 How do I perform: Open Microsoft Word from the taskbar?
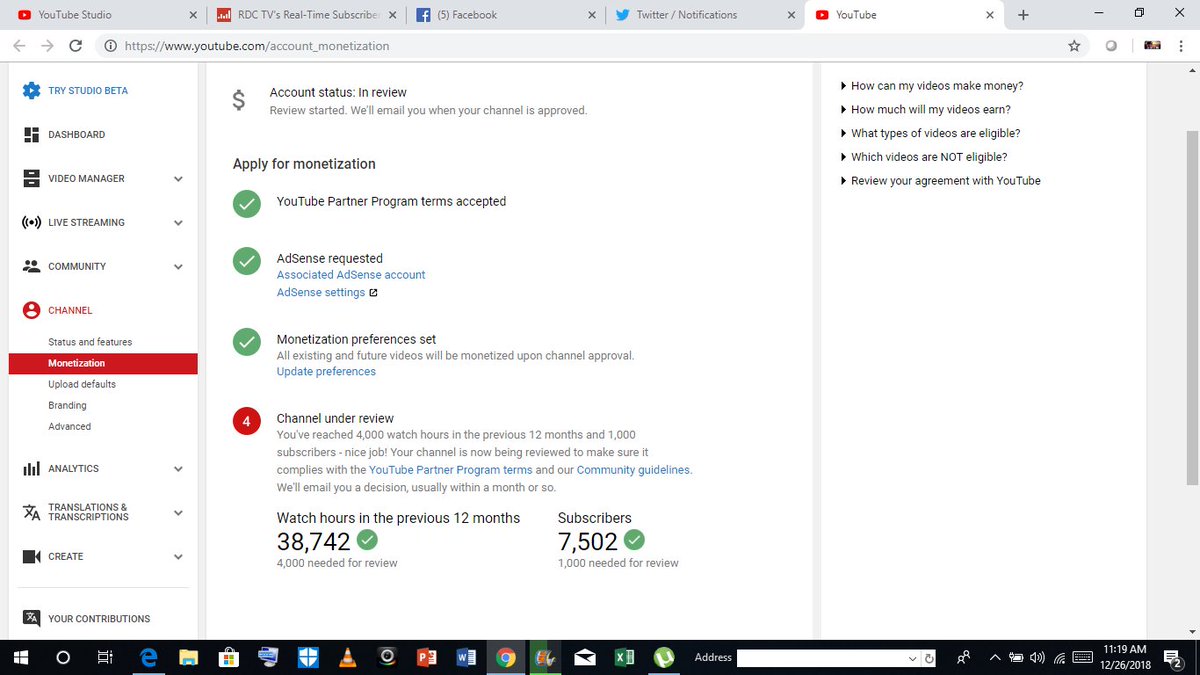[x=466, y=657]
